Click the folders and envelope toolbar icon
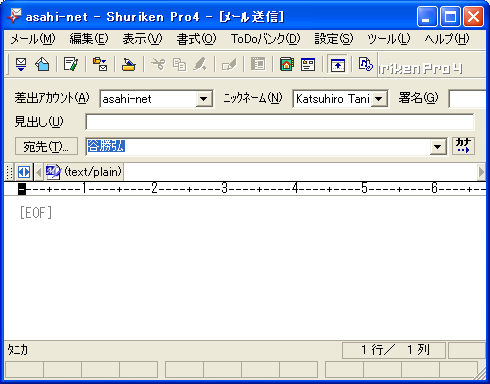This screenshot has width=490, height=384. point(100,64)
